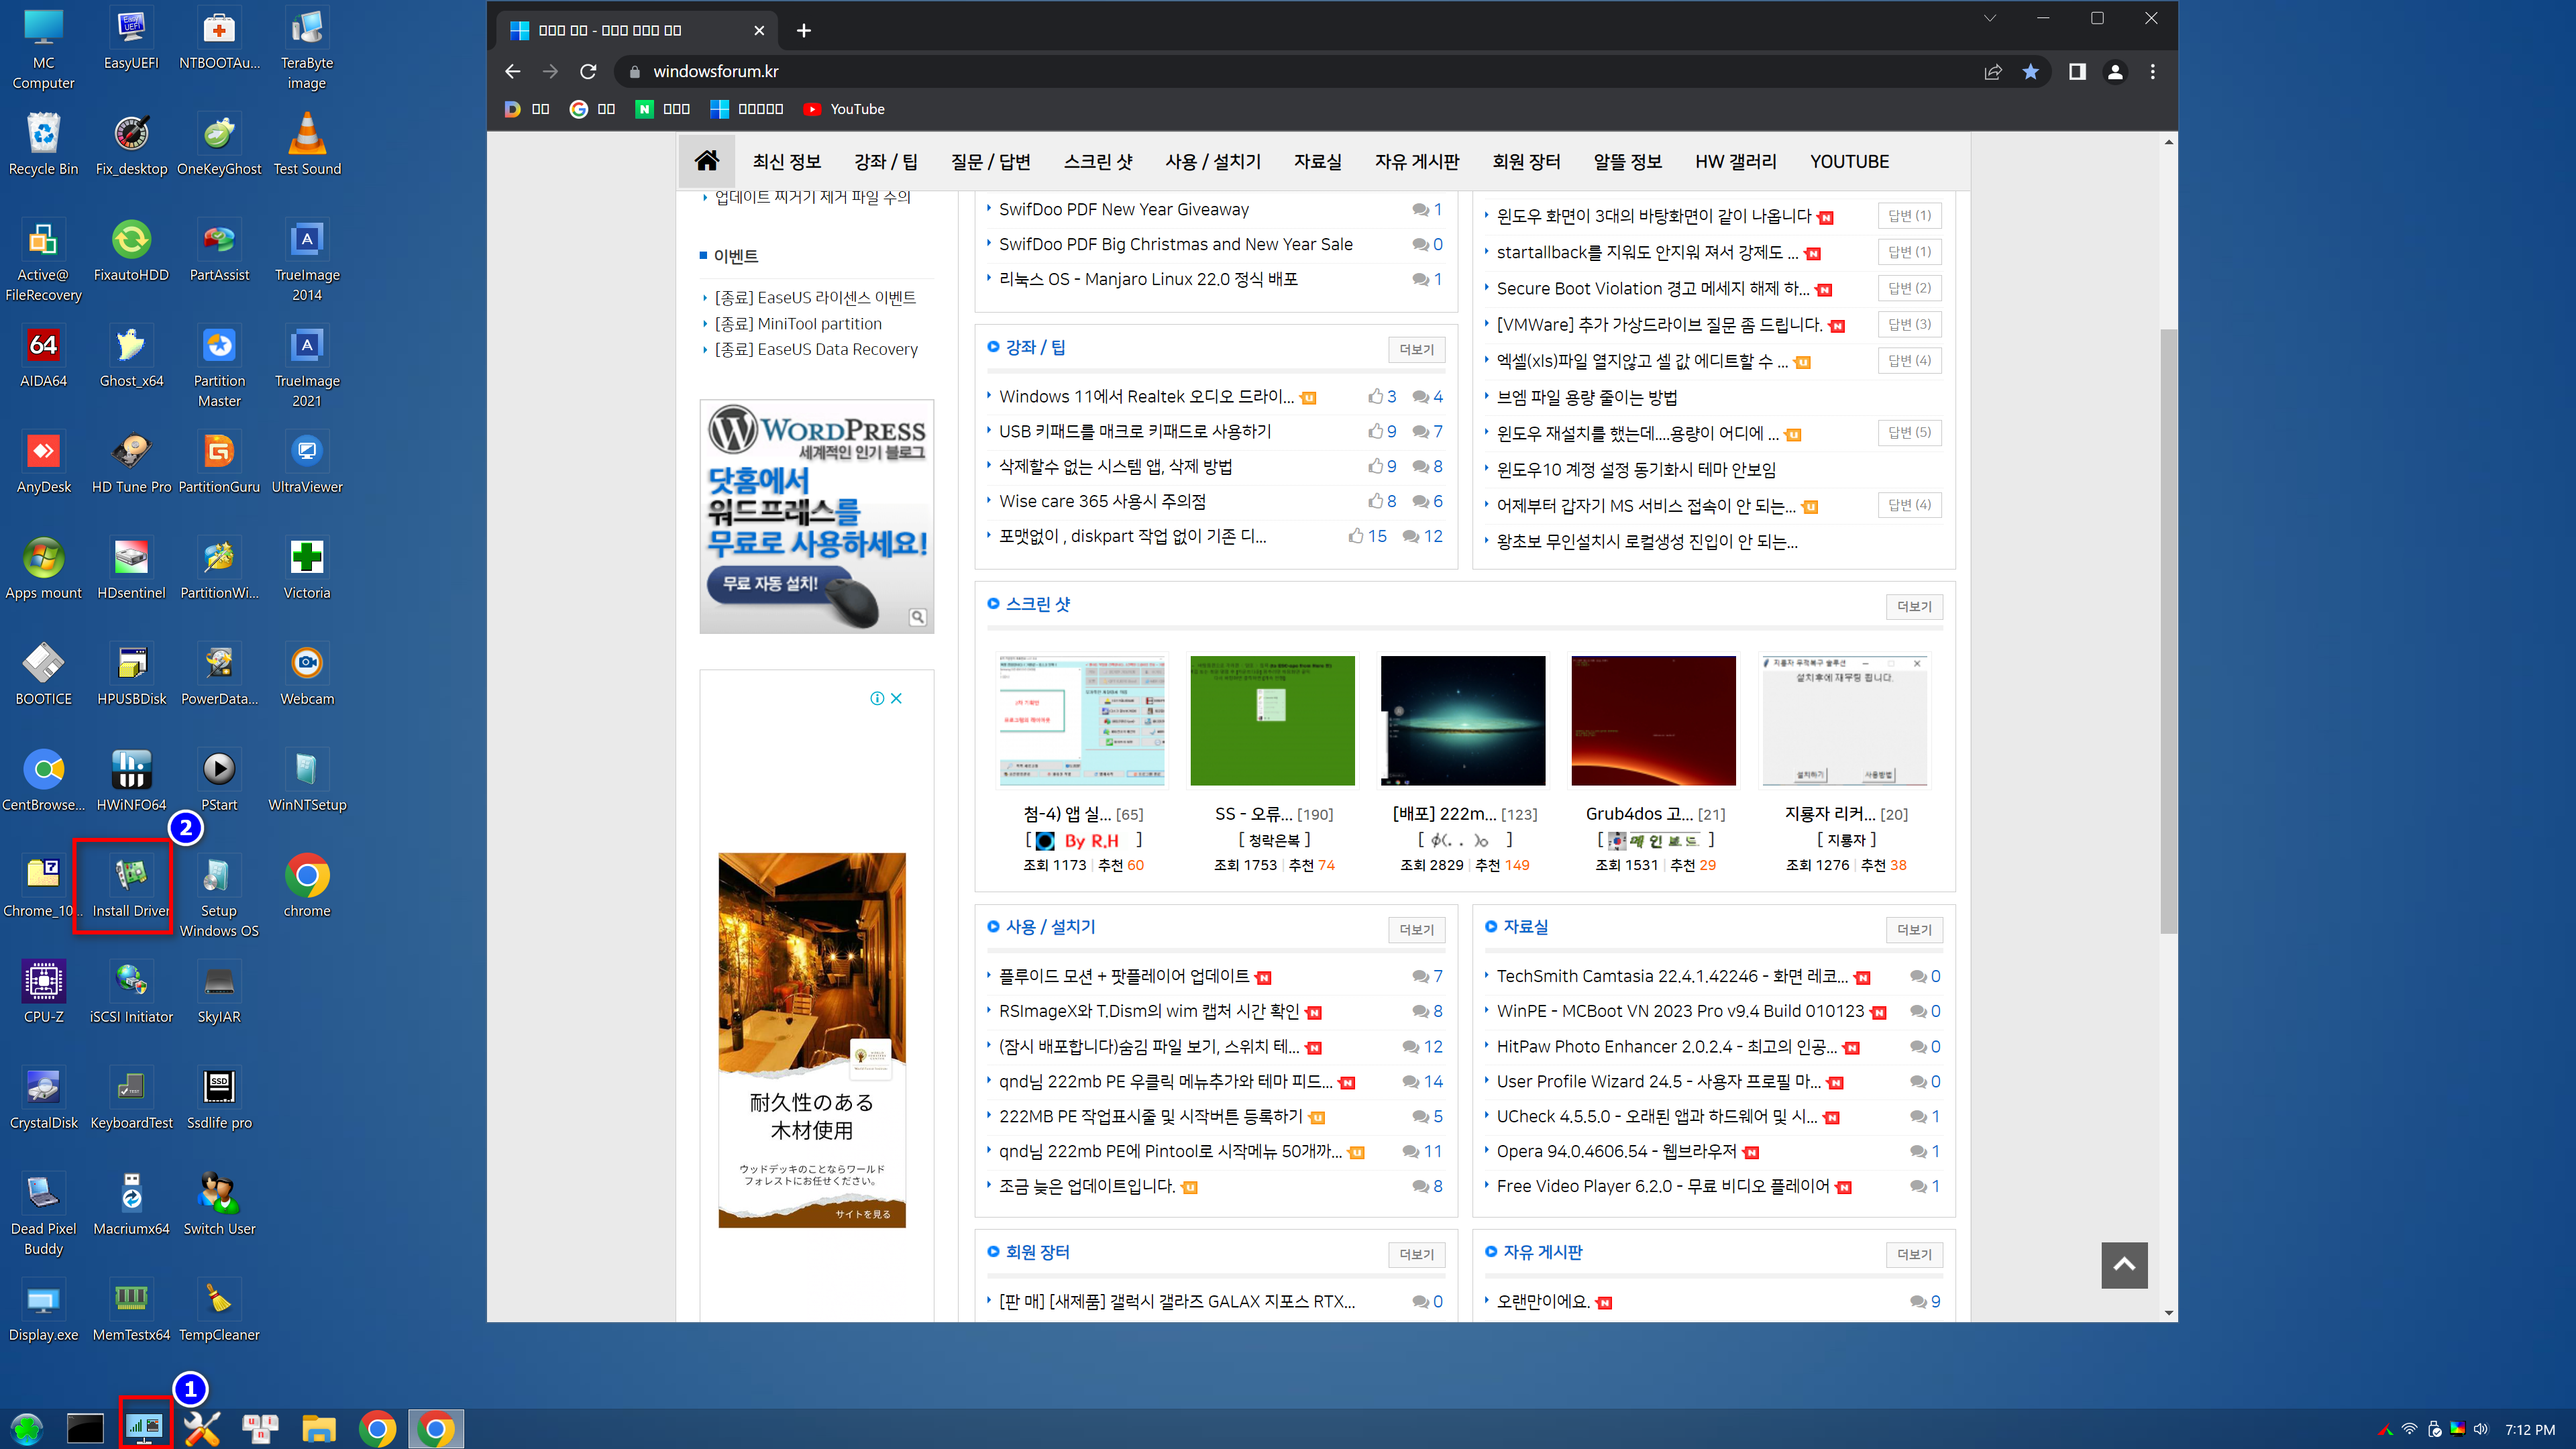Open the TempCleaner desktop icon
Screen dimensions: 2576x1449
219,1312
